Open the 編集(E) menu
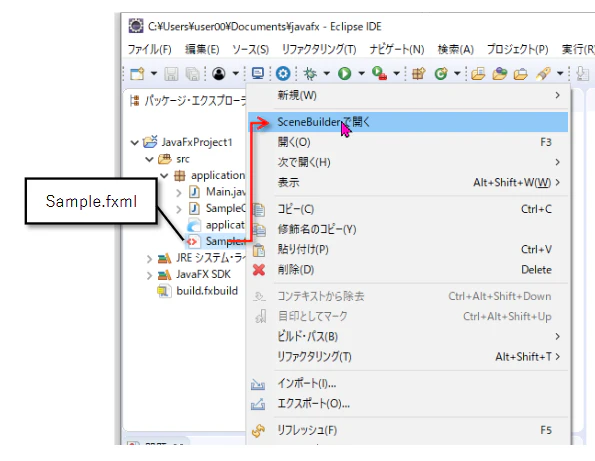The image size is (595, 461). click(x=202, y=49)
